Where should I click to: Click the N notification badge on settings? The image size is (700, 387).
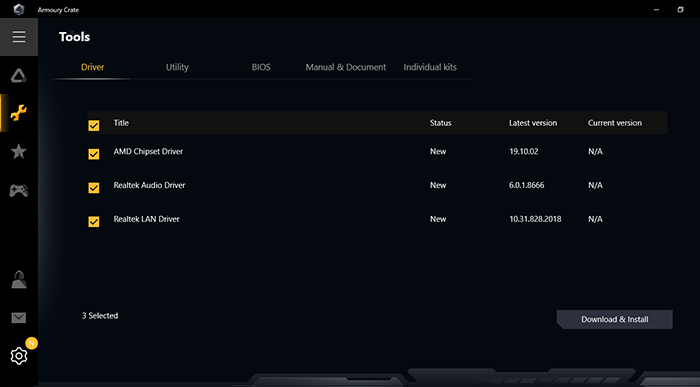31,343
